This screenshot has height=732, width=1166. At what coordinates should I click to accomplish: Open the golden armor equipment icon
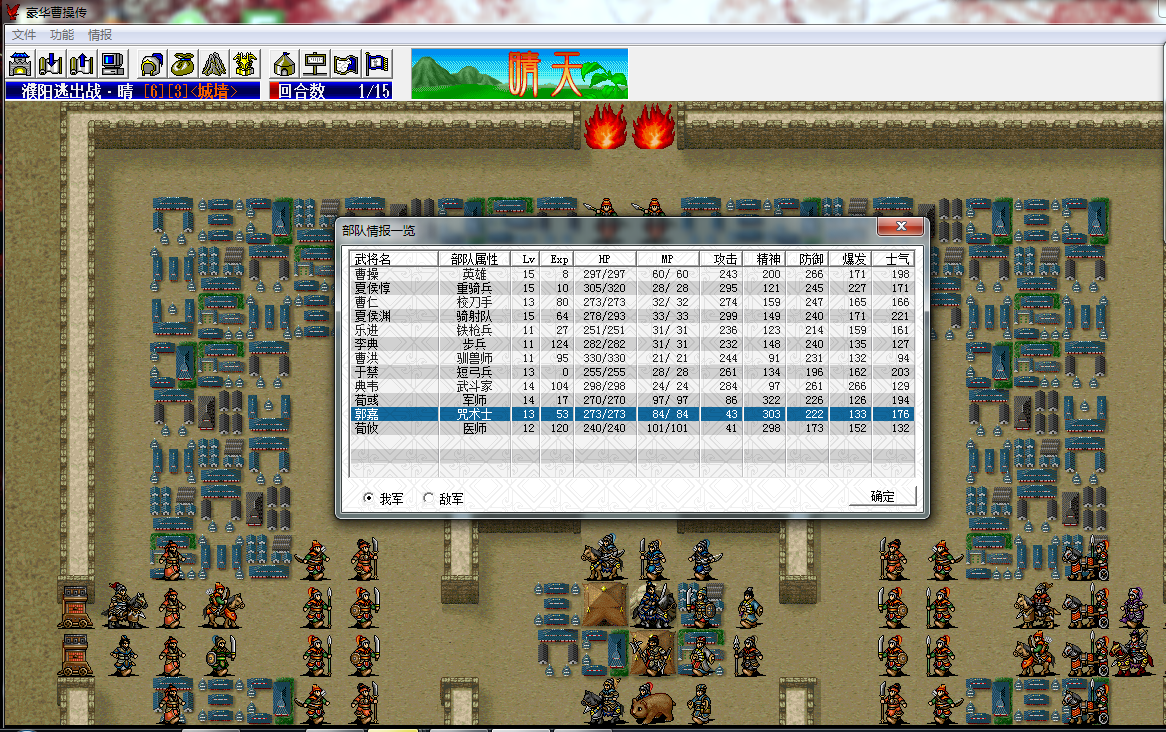coord(245,64)
